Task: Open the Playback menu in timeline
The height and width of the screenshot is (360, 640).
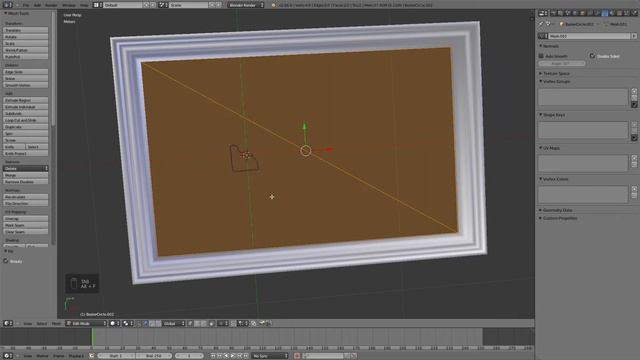Action: (76, 356)
